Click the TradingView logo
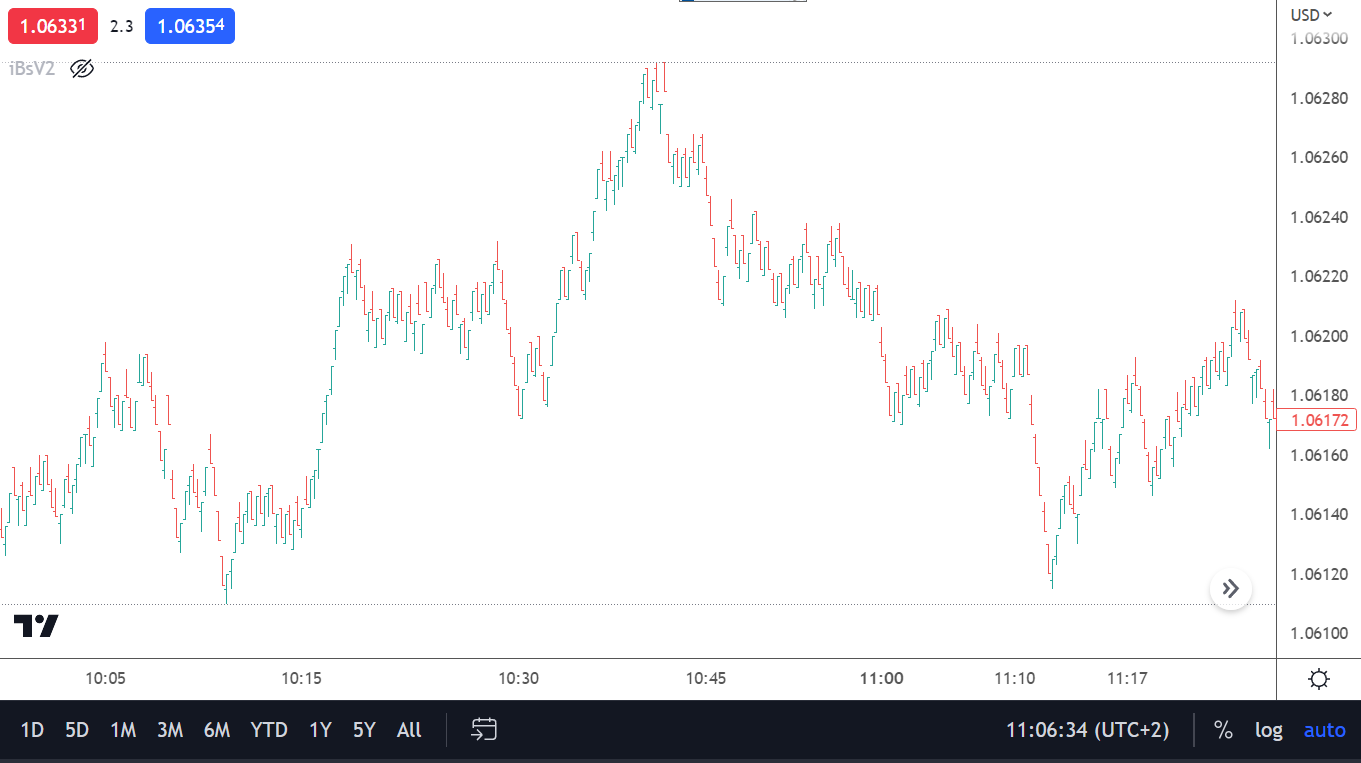The height and width of the screenshot is (763, 1361). 36,626
